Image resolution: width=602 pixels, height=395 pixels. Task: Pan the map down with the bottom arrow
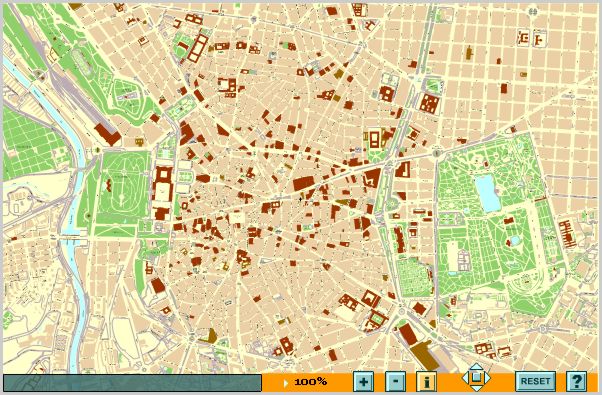(476, 388)
